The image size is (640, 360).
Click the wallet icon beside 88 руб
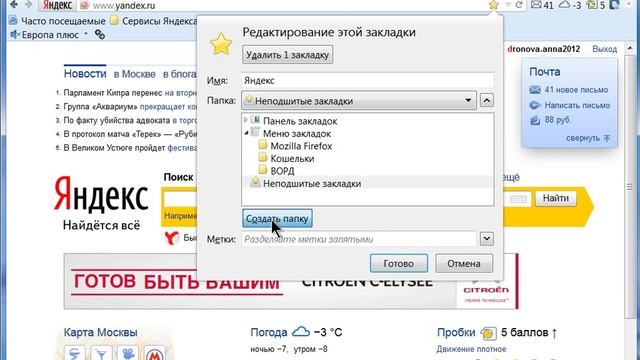click(x=535, y=120)
